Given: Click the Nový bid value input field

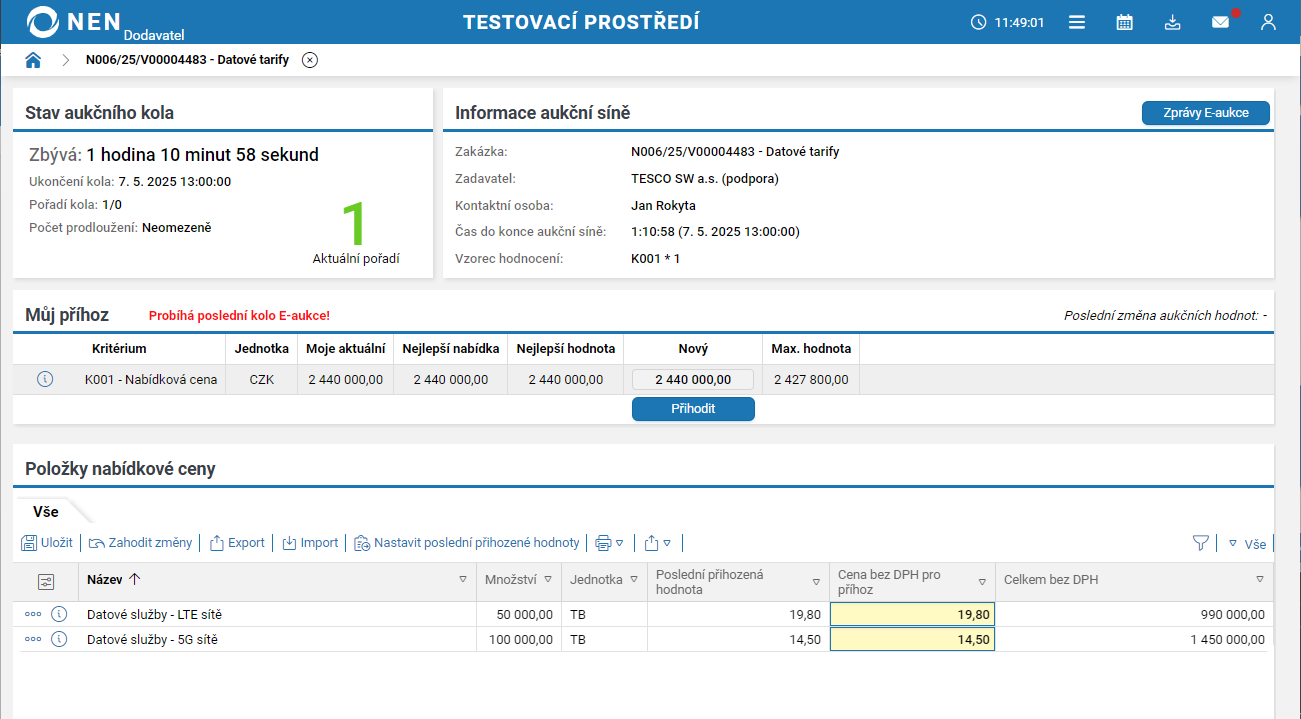Looking at the screenshot, I should click(693, 380).
